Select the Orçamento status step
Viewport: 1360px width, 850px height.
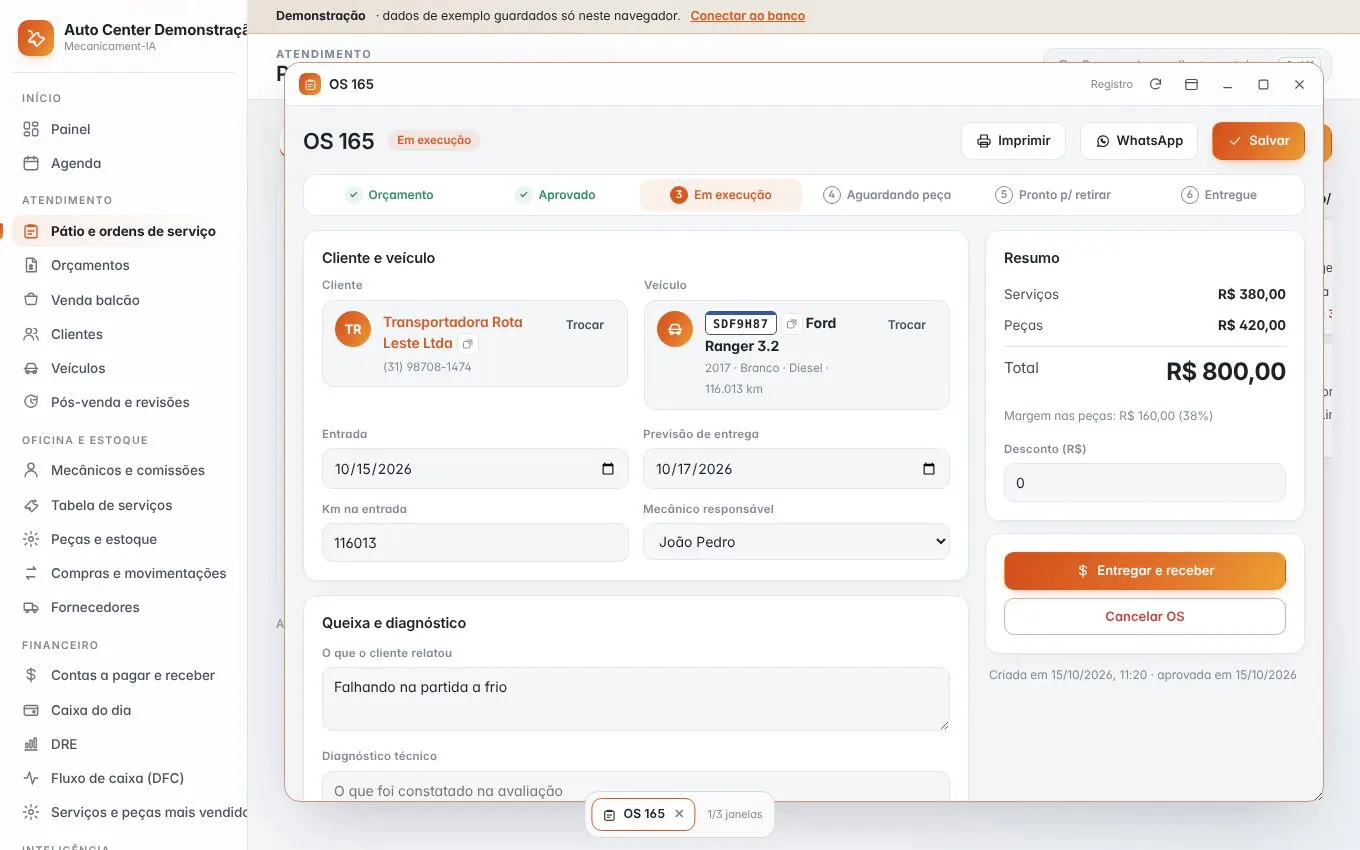[x=390, y=195]
